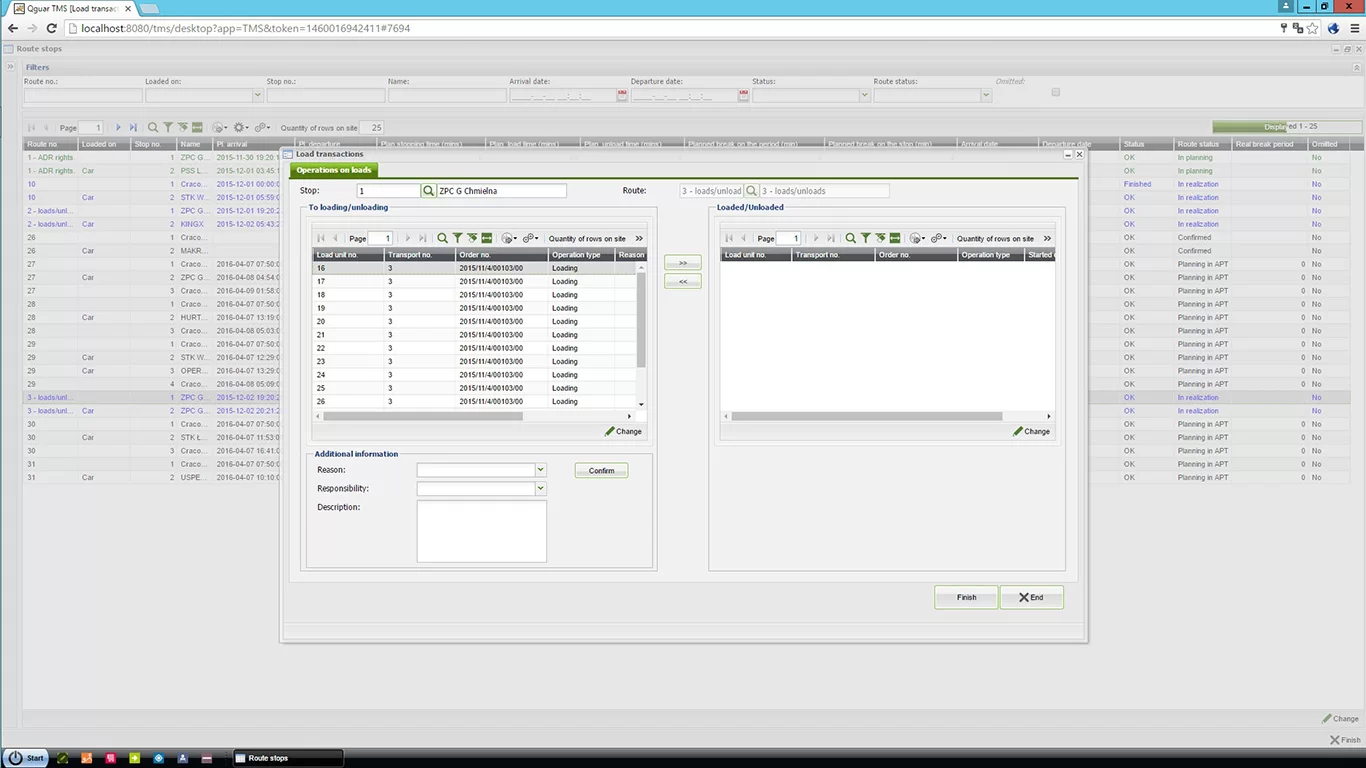Click the Confirm button

click(601, 470)
